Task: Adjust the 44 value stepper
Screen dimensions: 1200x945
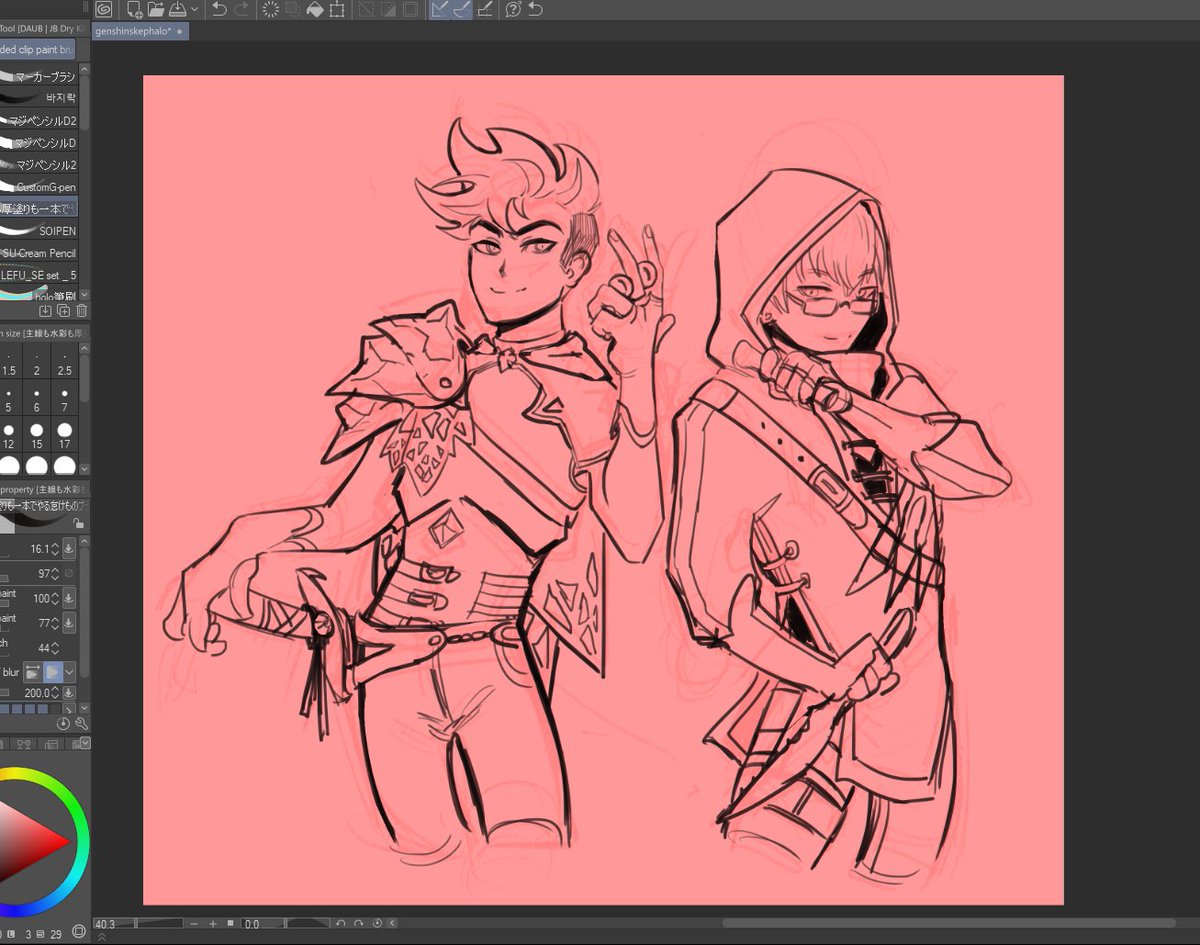Action: (x=55, y=648)
